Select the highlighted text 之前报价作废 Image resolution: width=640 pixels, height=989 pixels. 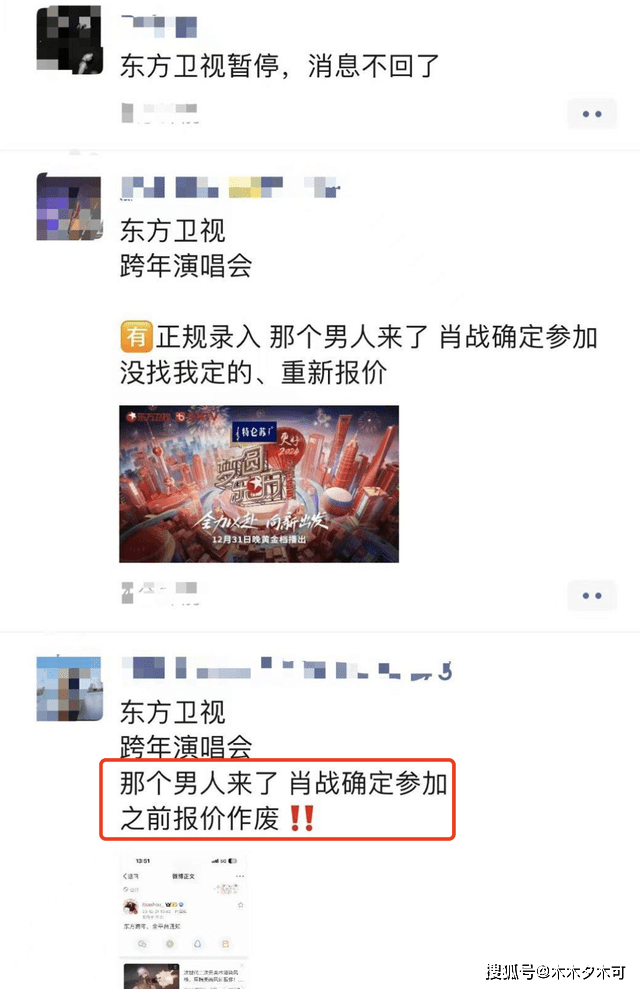pos(200,819)
